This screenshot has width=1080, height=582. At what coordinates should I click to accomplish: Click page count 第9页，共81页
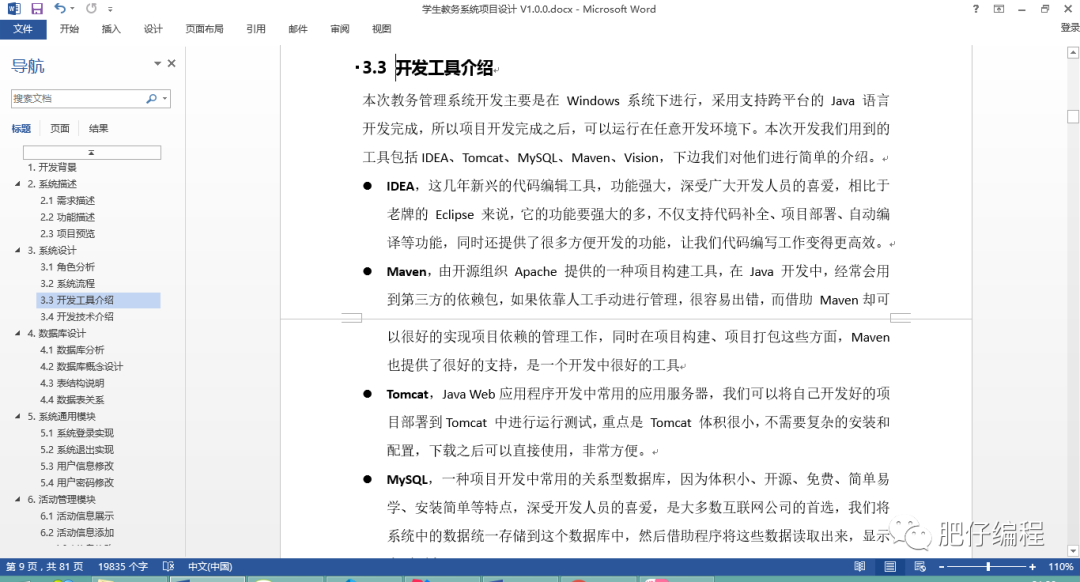45,567
